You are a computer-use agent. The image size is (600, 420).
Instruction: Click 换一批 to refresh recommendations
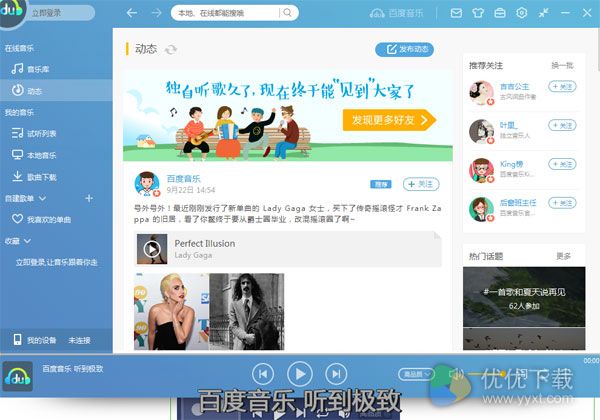[562, 65]
